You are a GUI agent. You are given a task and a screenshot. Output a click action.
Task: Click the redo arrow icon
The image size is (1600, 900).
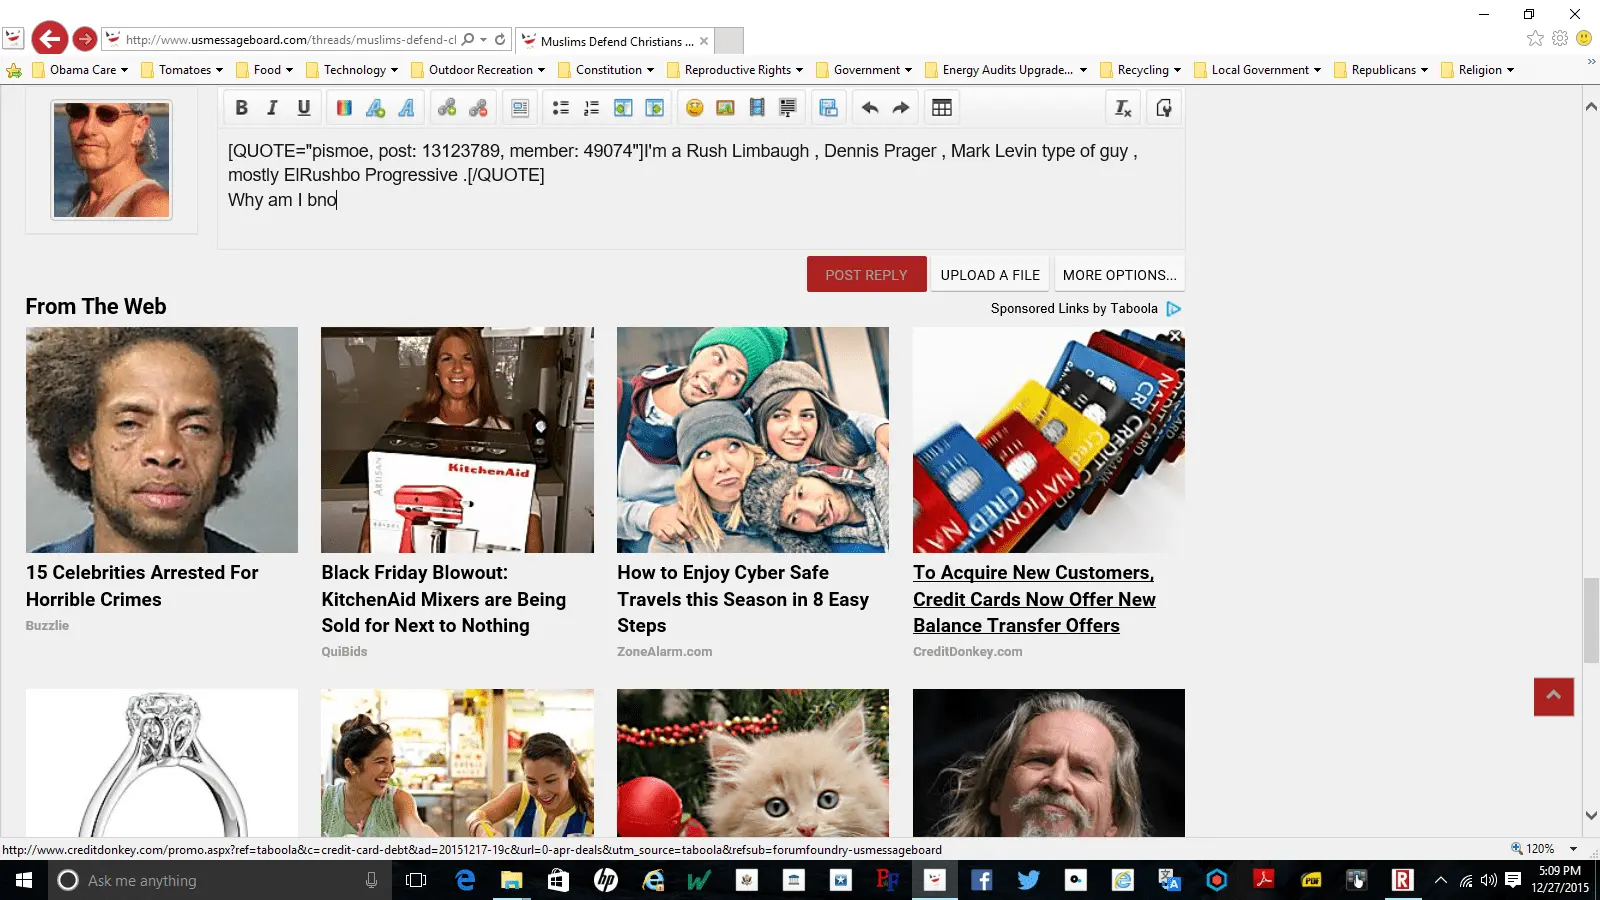pyautogui.click(x=901, y=108)
